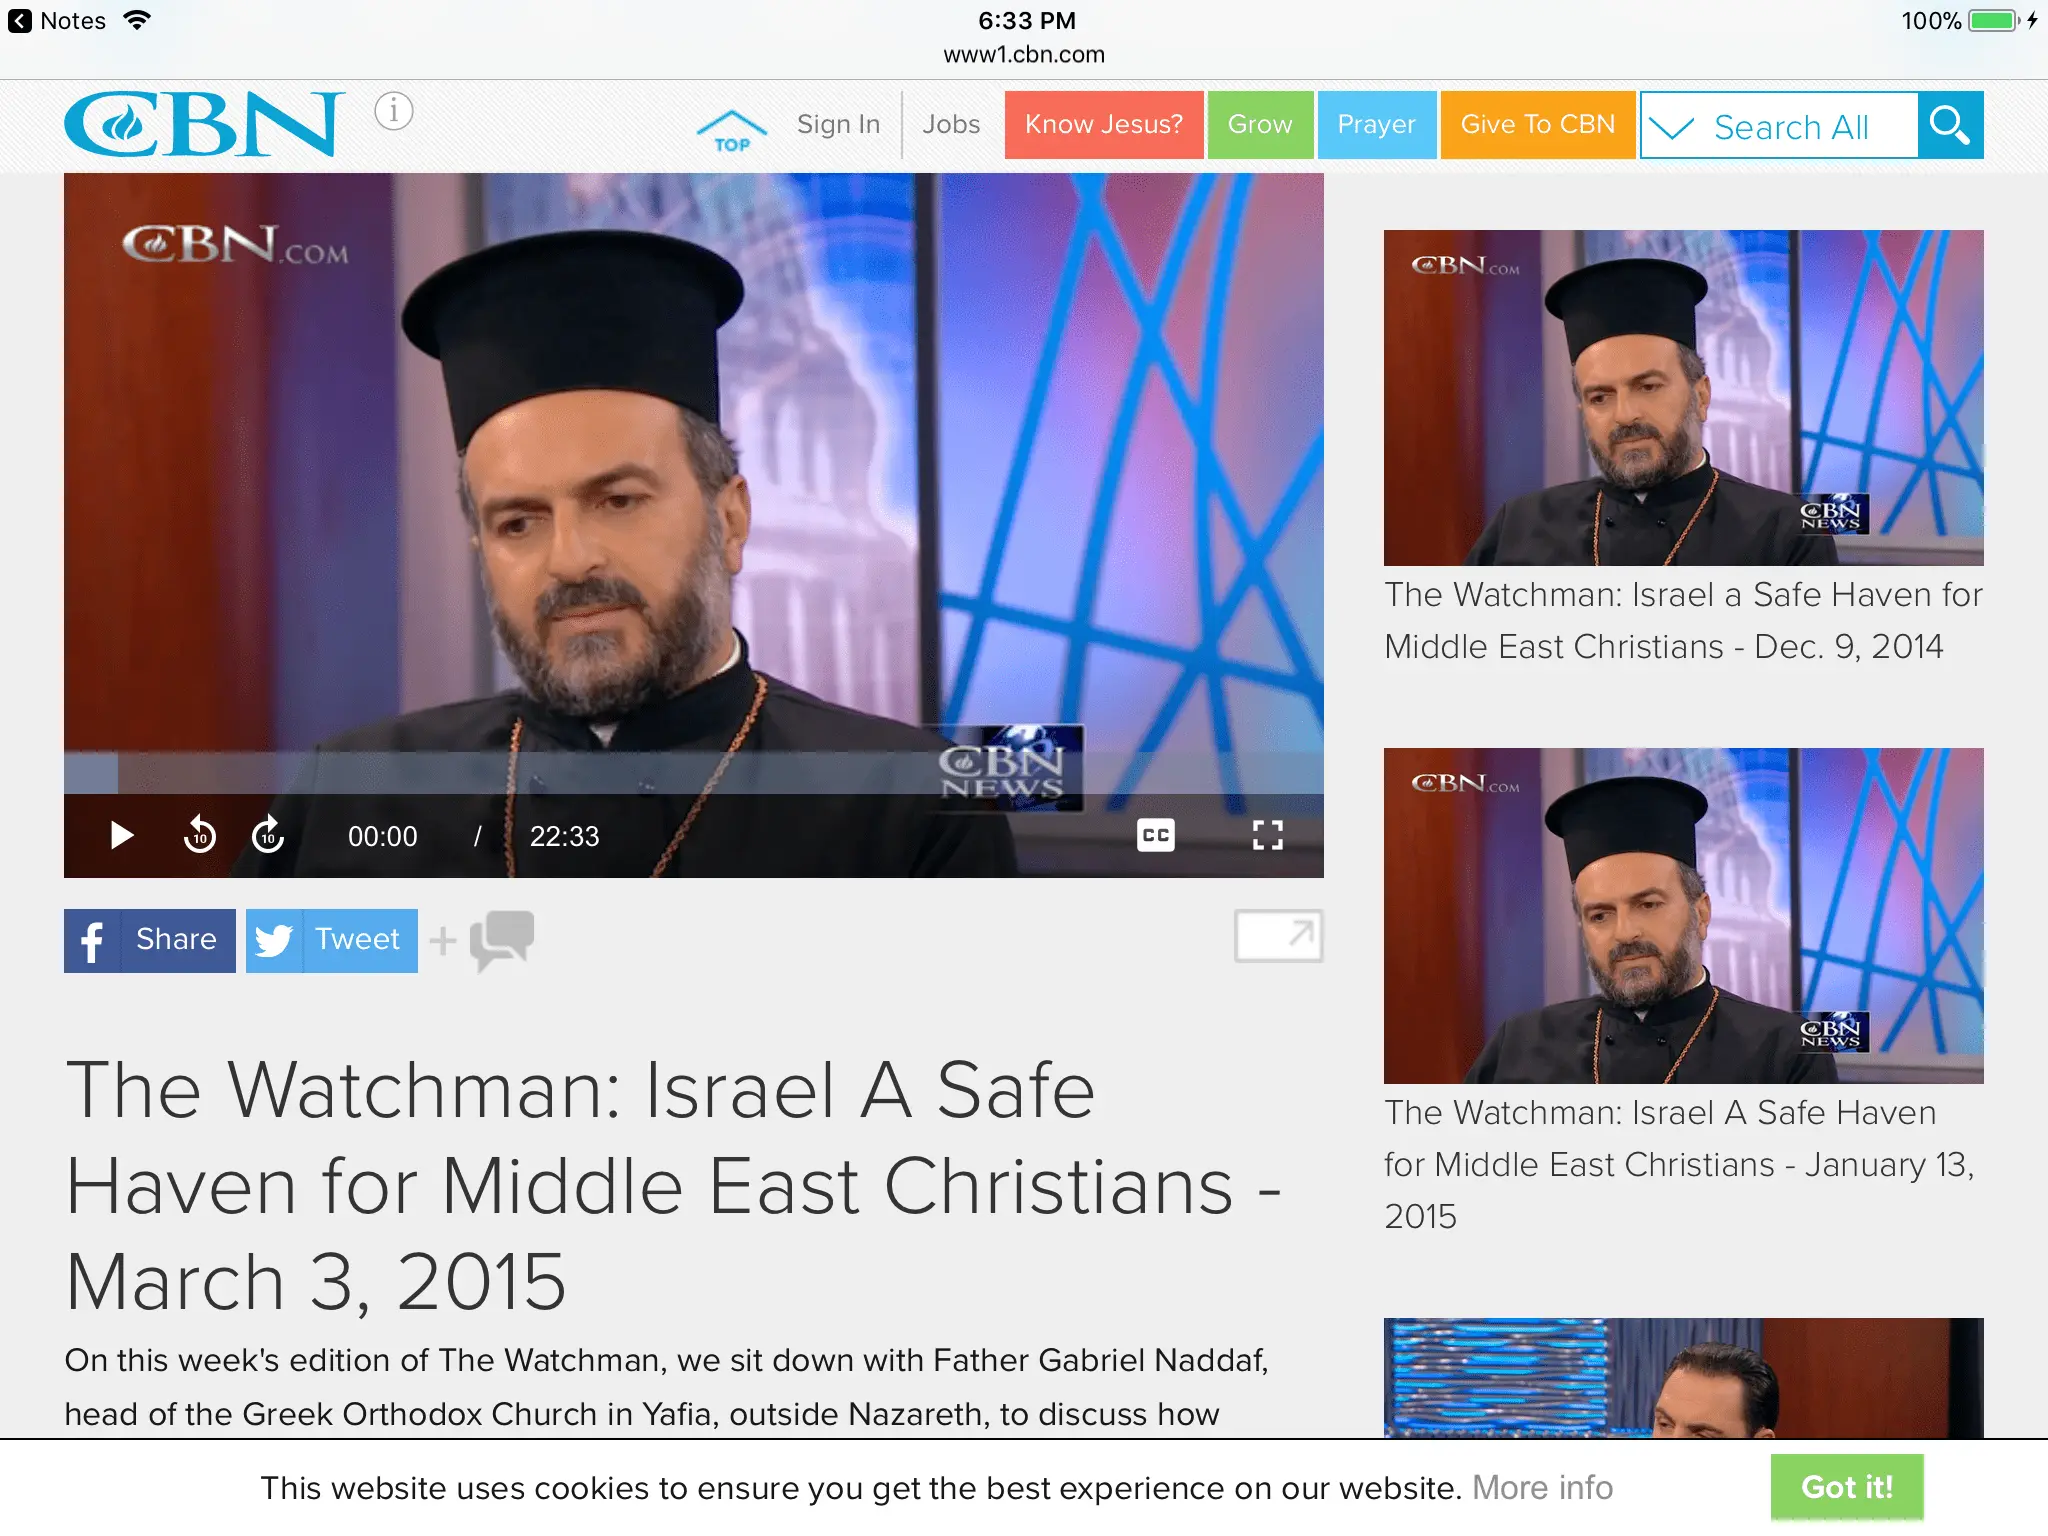Skip forward 10 seconds
This screenshot has width=2048, height=1536.
pos(267,835)
